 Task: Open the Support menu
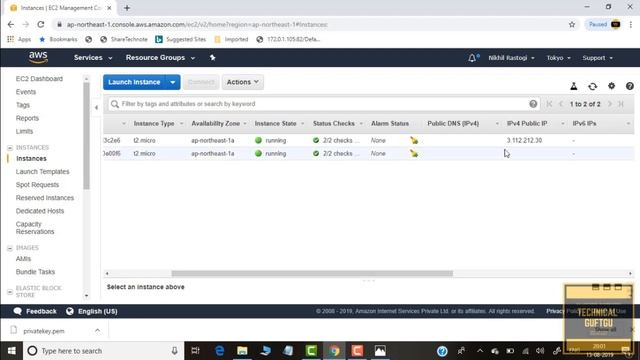(598, 58)
